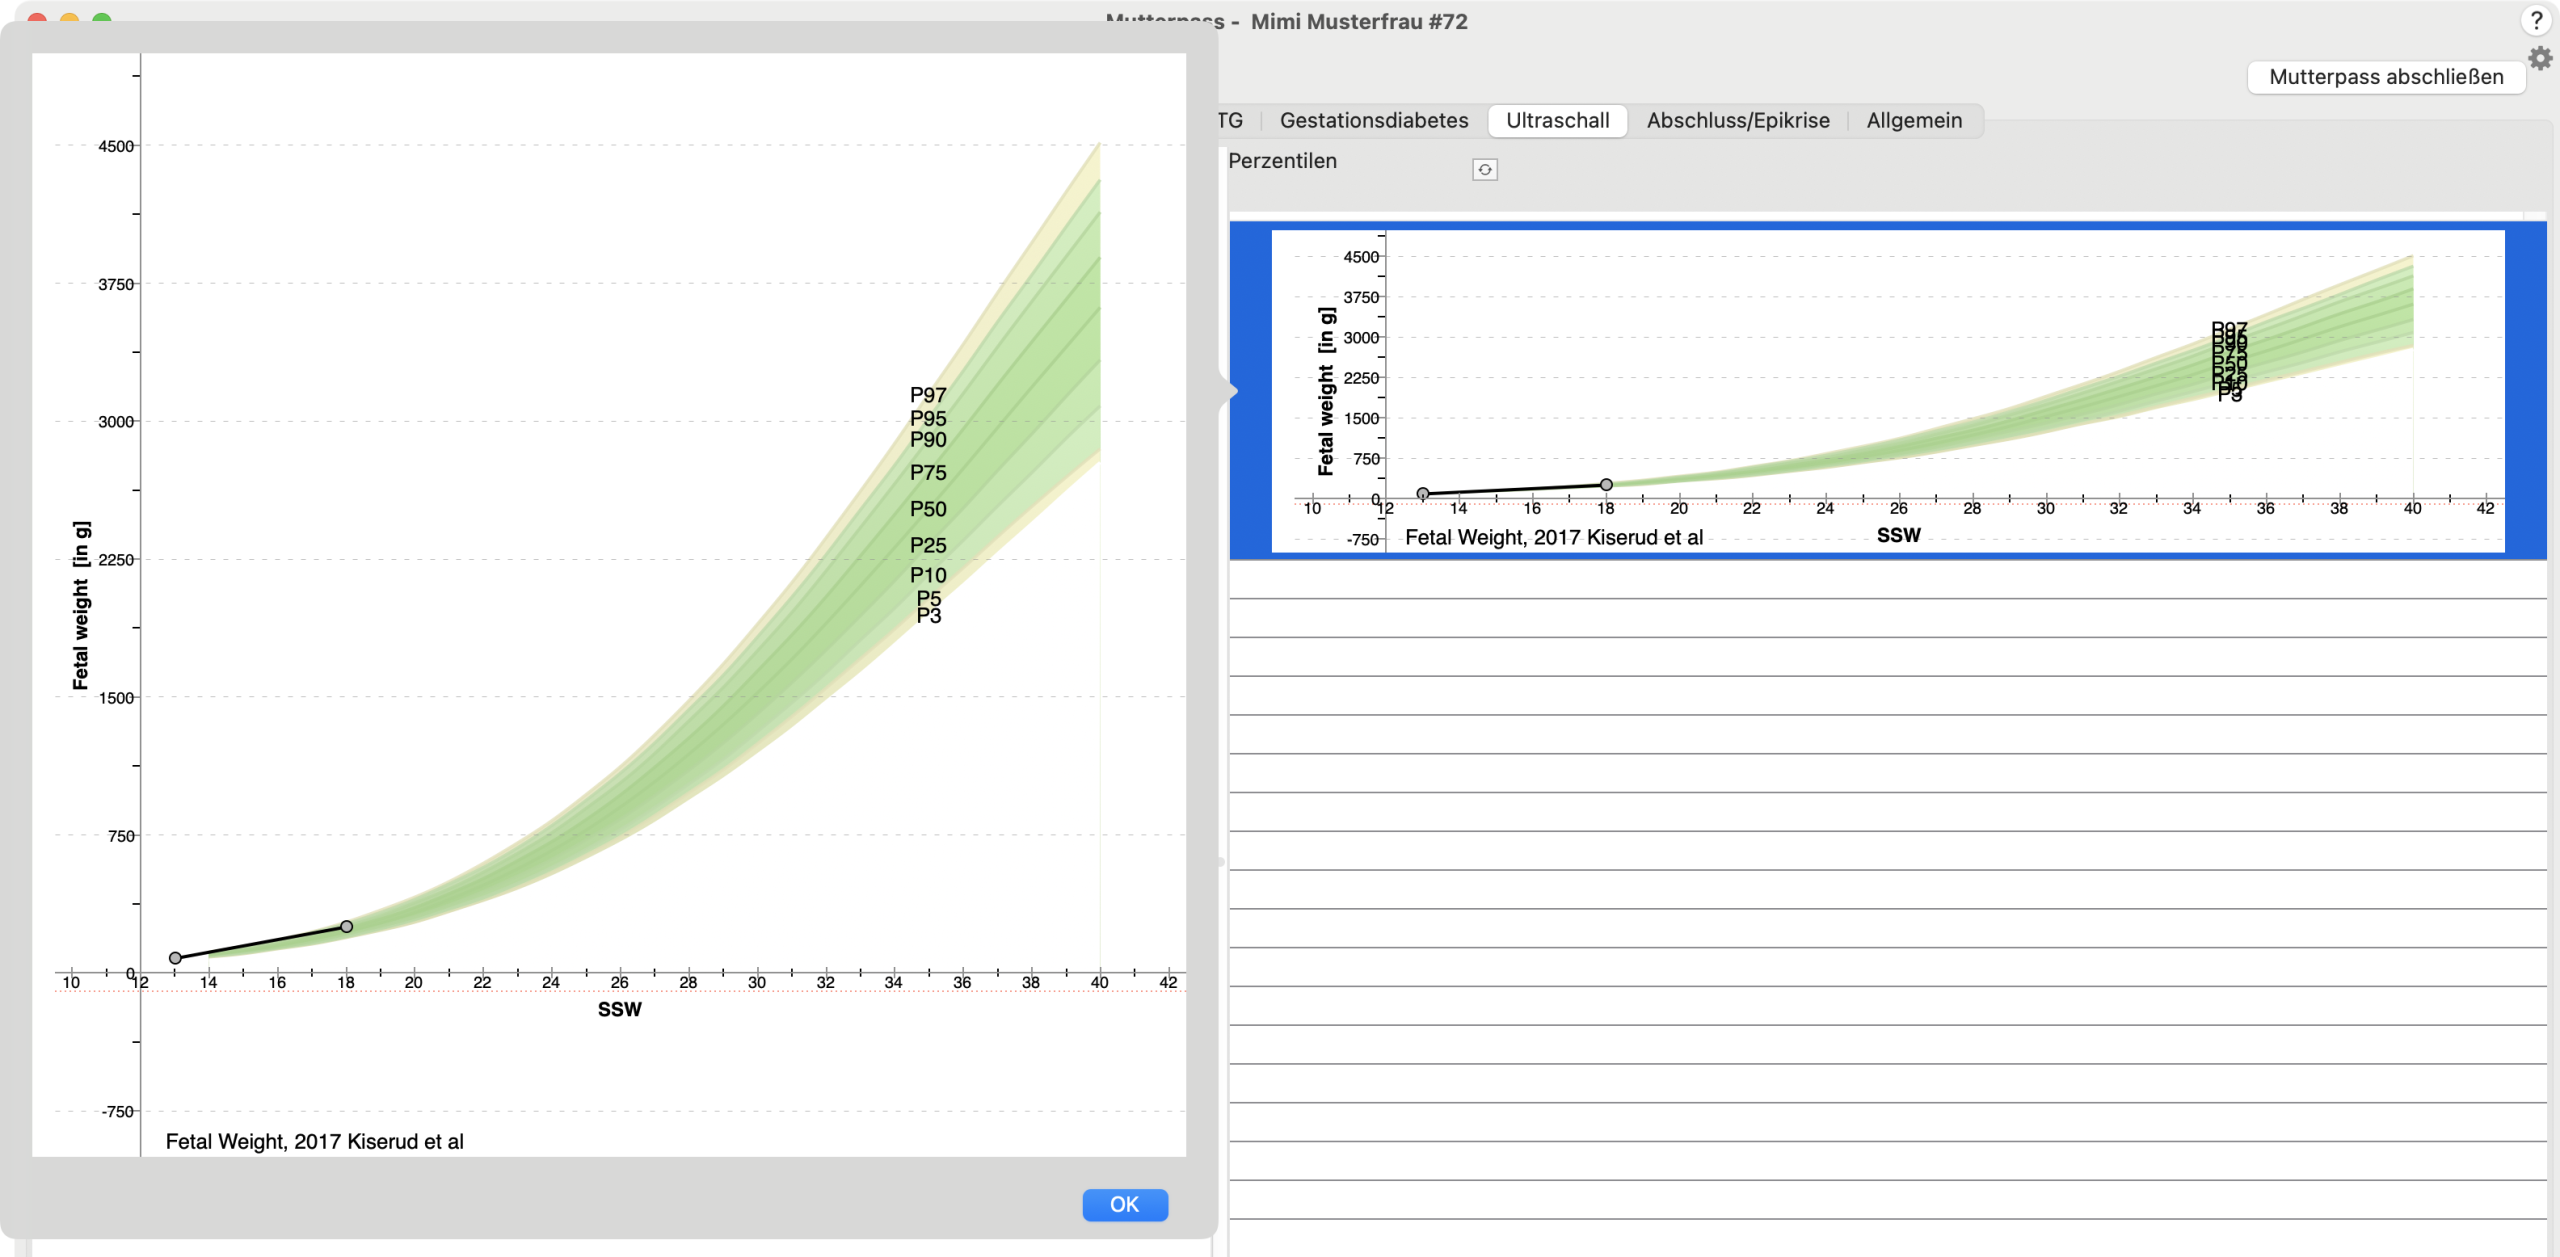Open the Abschluss/Epikrise tab

tap(1737, 121)
